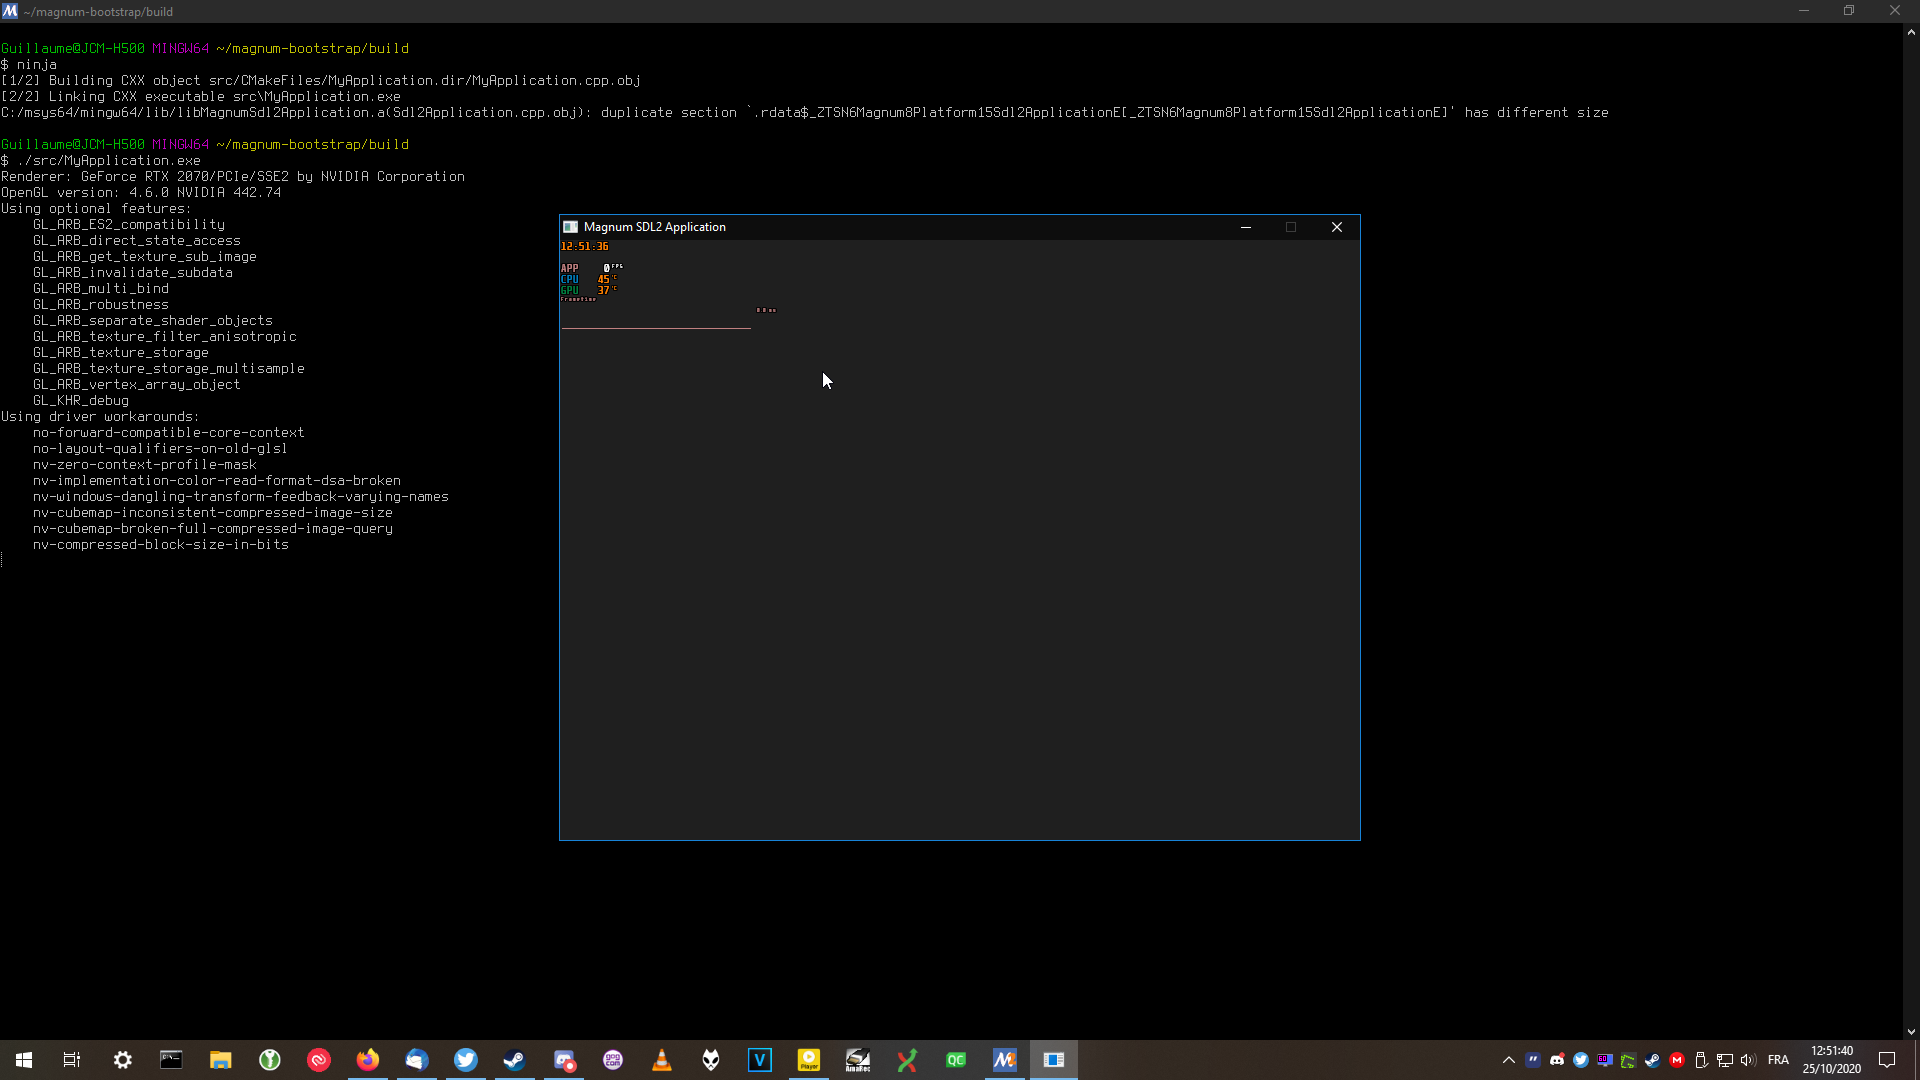
Task: Open the Start menu
Action: pos(23,1060)
